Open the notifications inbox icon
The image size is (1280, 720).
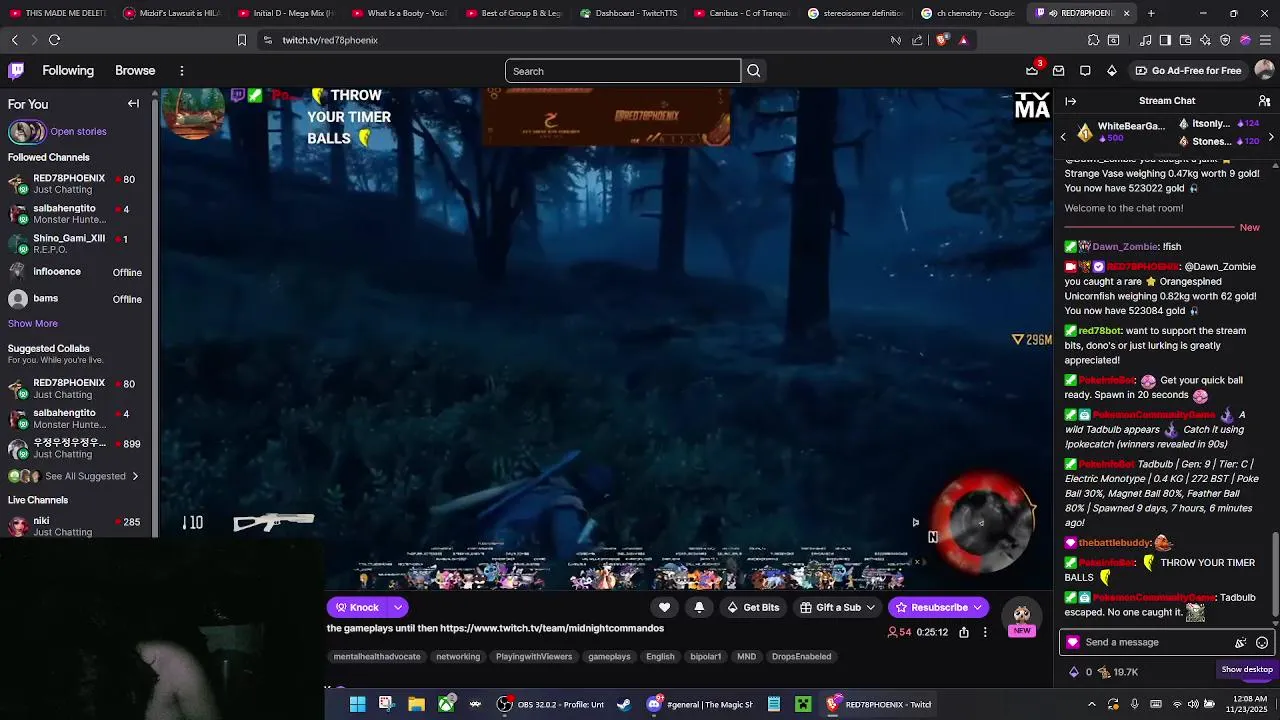tap(1059, 71)
